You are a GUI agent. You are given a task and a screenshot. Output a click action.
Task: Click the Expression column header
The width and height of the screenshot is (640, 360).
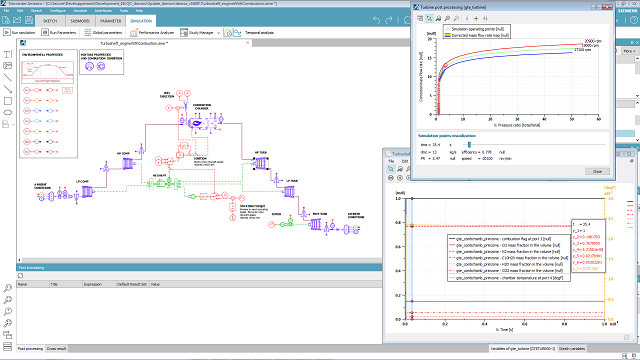(99, 284)
